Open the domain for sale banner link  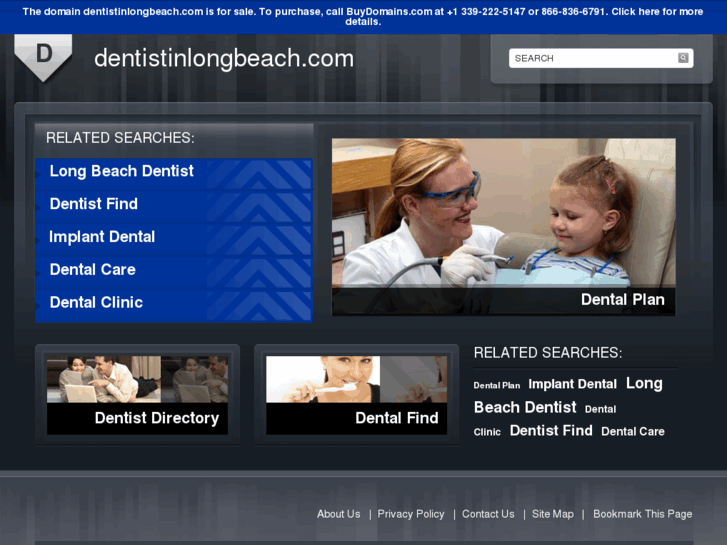[x=363, y=16]
